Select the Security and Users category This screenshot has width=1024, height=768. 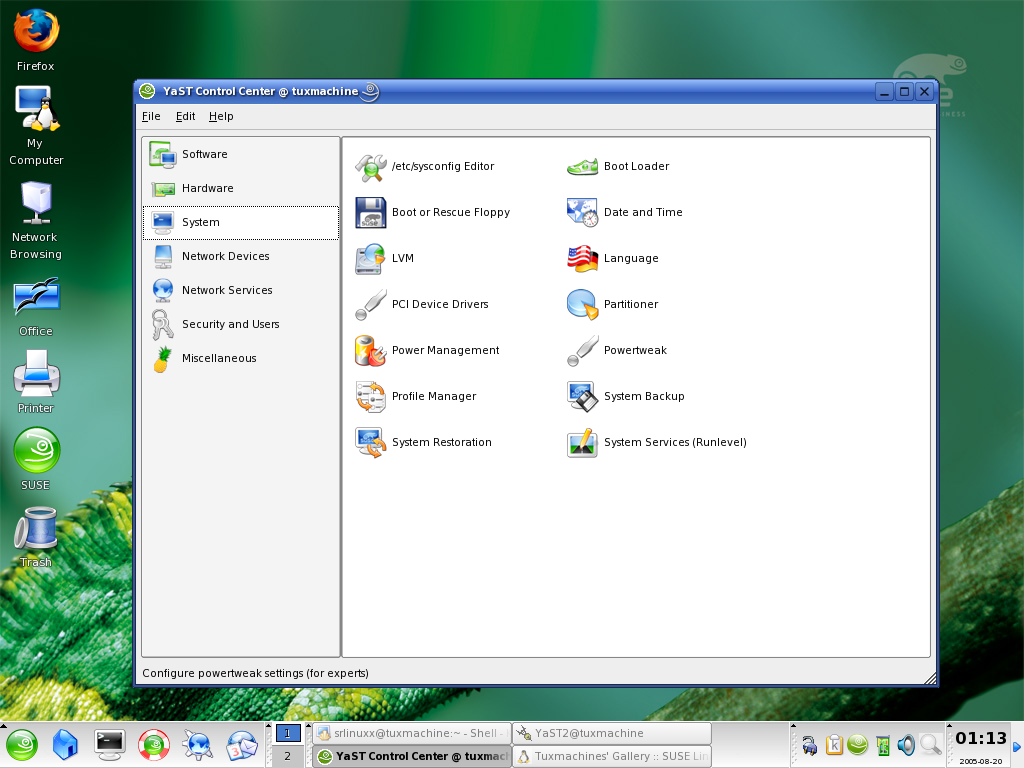(241, 324)
